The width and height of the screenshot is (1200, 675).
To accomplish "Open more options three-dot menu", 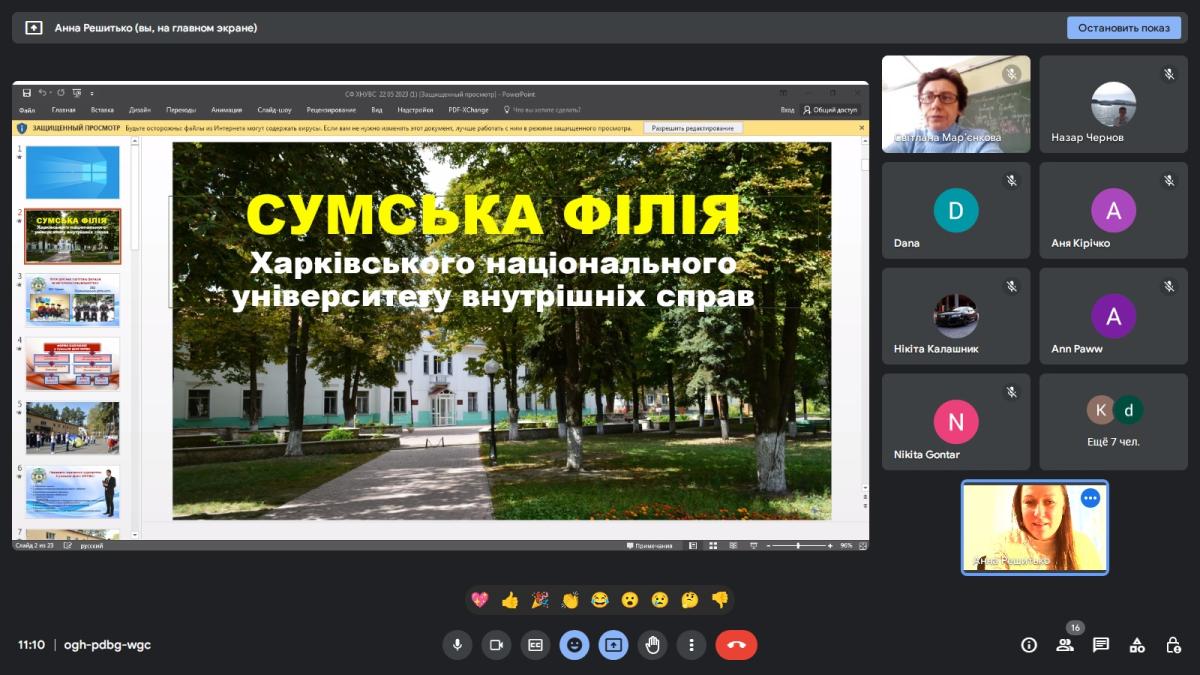I will [x=691, y=645].
